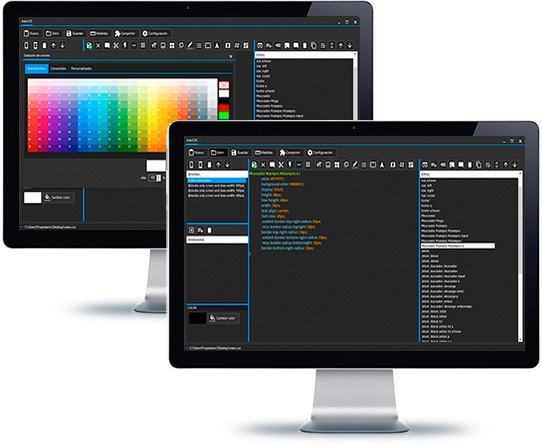Close the Selección de colores panel

[x=231, y=56]
